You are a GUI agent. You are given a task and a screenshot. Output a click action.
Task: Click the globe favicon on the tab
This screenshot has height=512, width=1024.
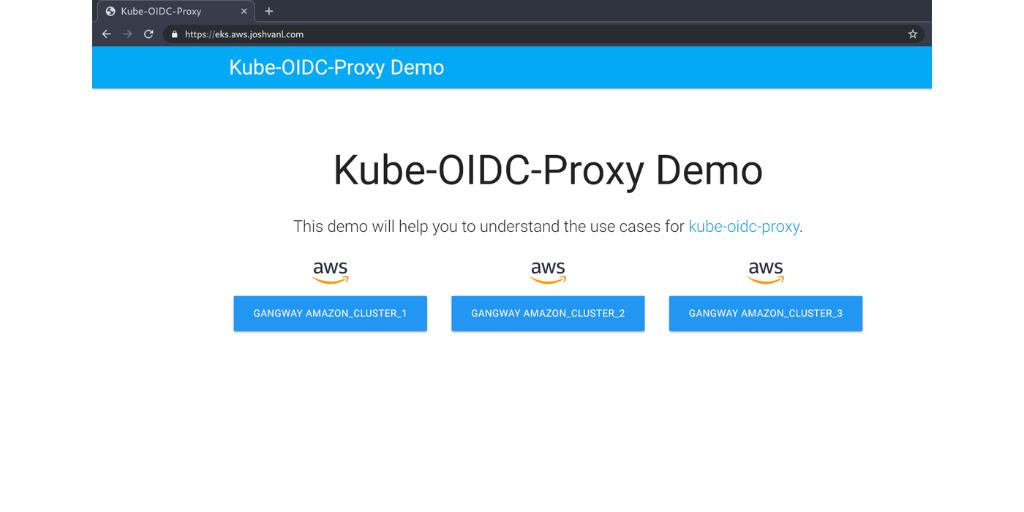coord(110,11)
